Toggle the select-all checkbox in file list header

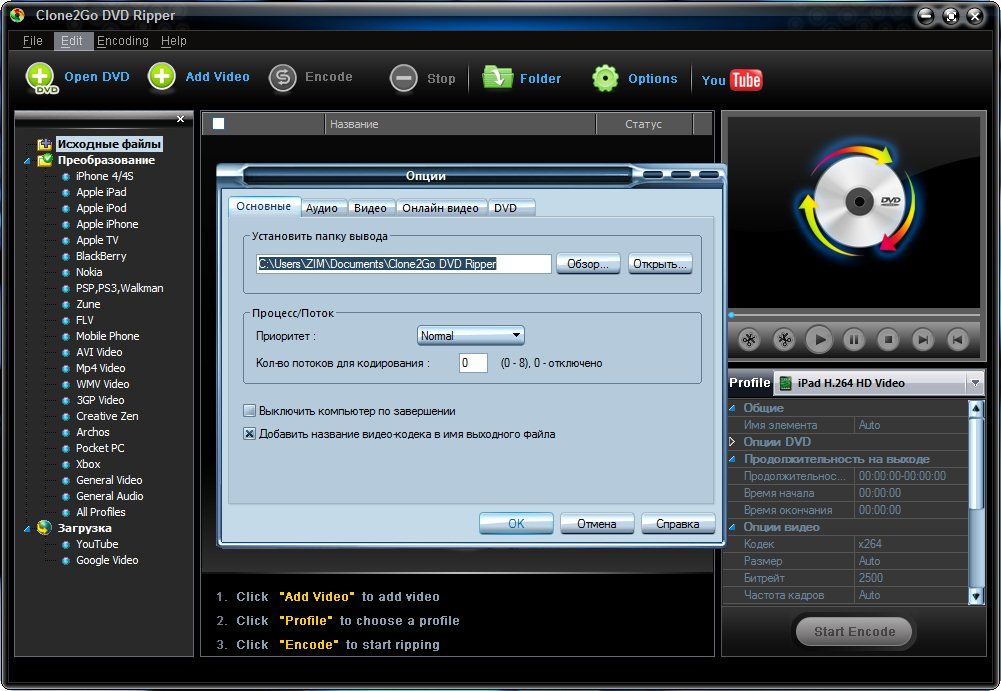[x=218, y=124]
